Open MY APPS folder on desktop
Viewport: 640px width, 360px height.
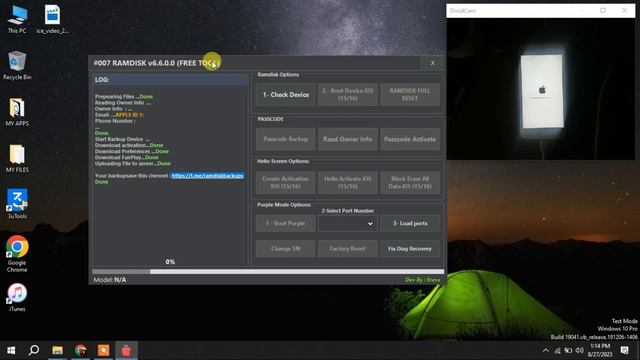pyautogui.click(x=17, y=112)
